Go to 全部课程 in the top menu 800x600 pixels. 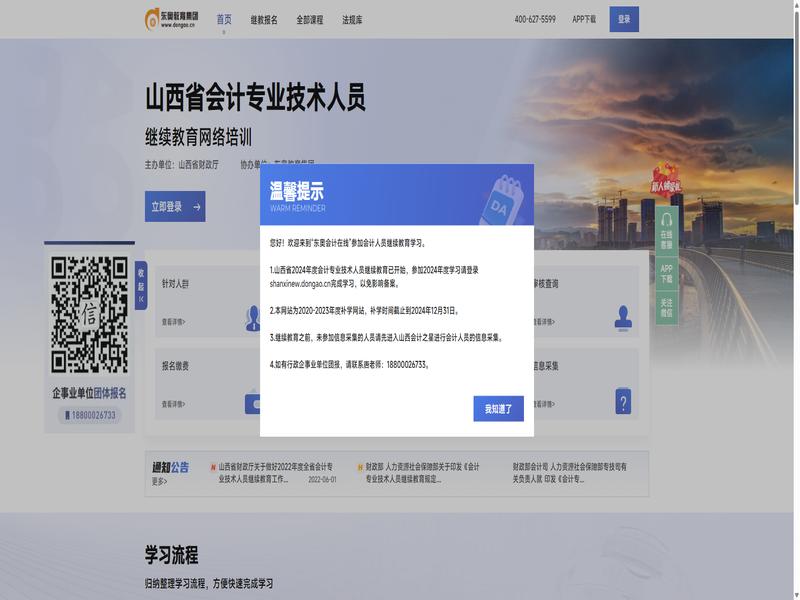pyautogui.click(x=310, y=19)
